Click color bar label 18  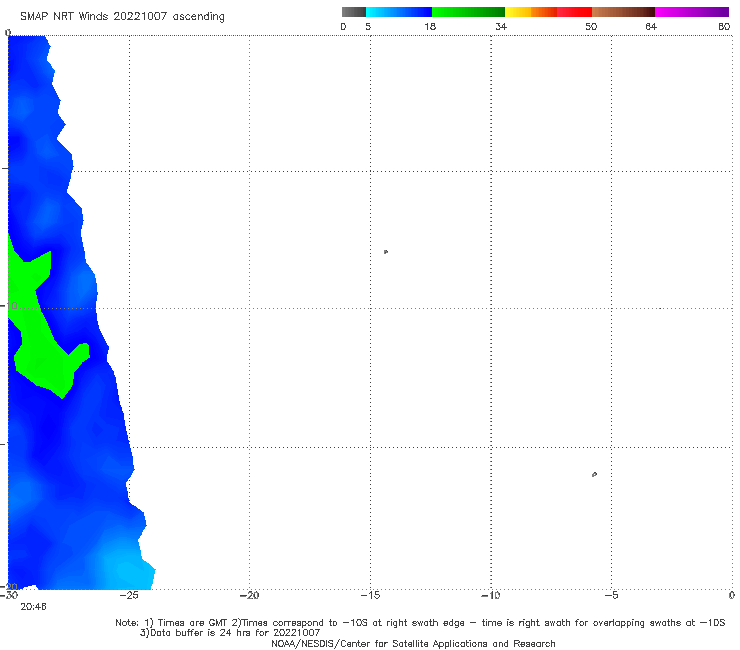point(430,26)
